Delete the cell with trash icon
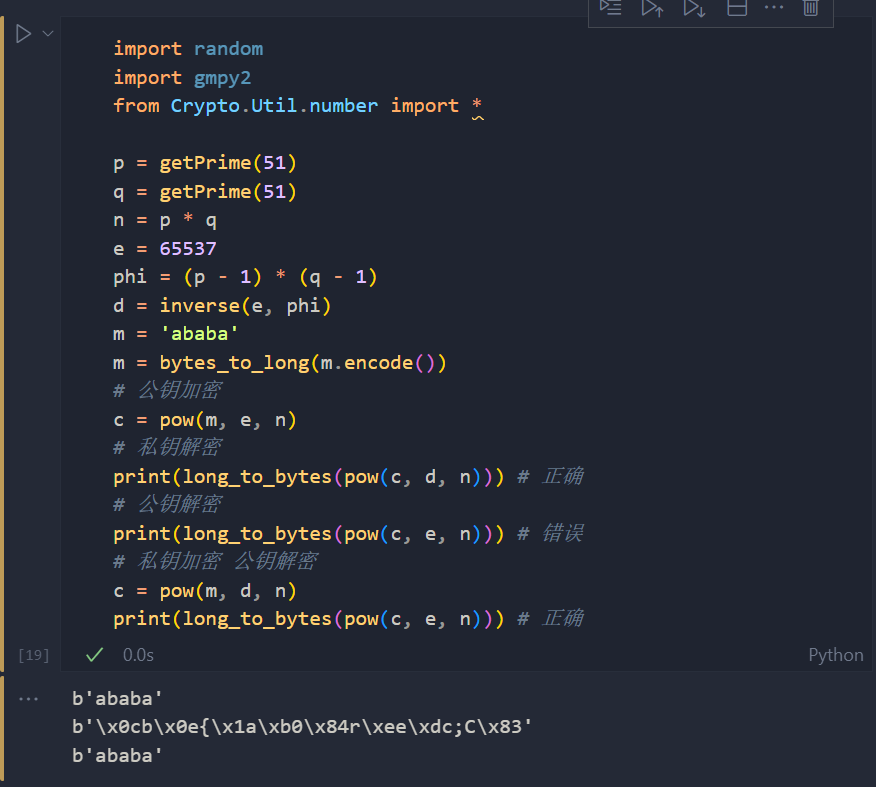The width and height of the screenshot is (876, 787). point(811,8)
